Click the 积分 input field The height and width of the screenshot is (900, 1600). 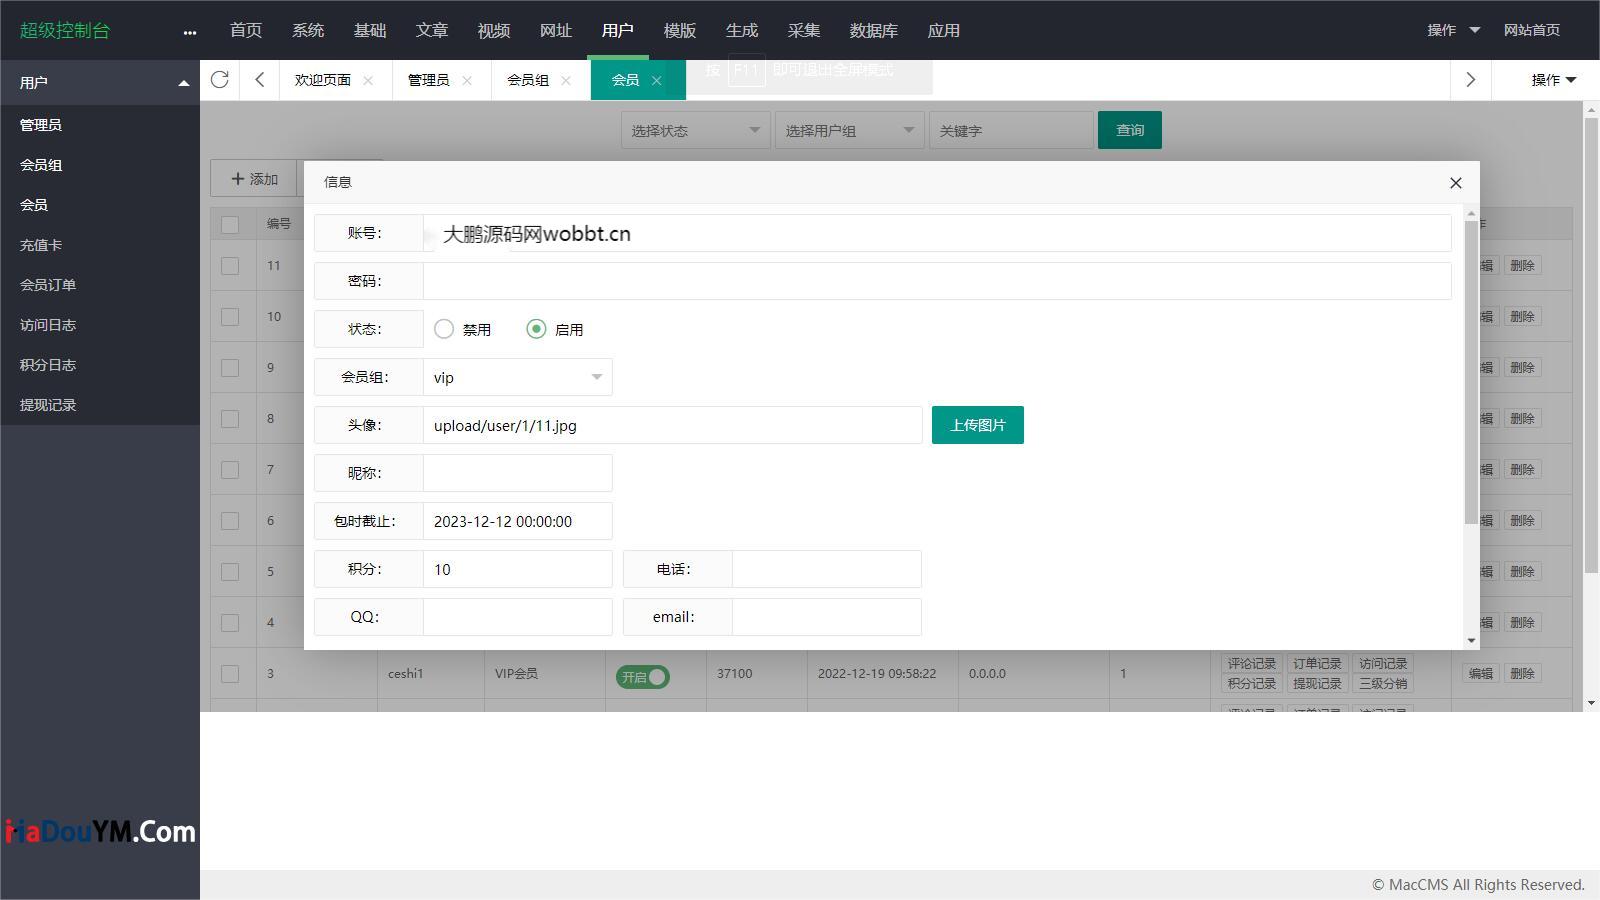(518, 569)
